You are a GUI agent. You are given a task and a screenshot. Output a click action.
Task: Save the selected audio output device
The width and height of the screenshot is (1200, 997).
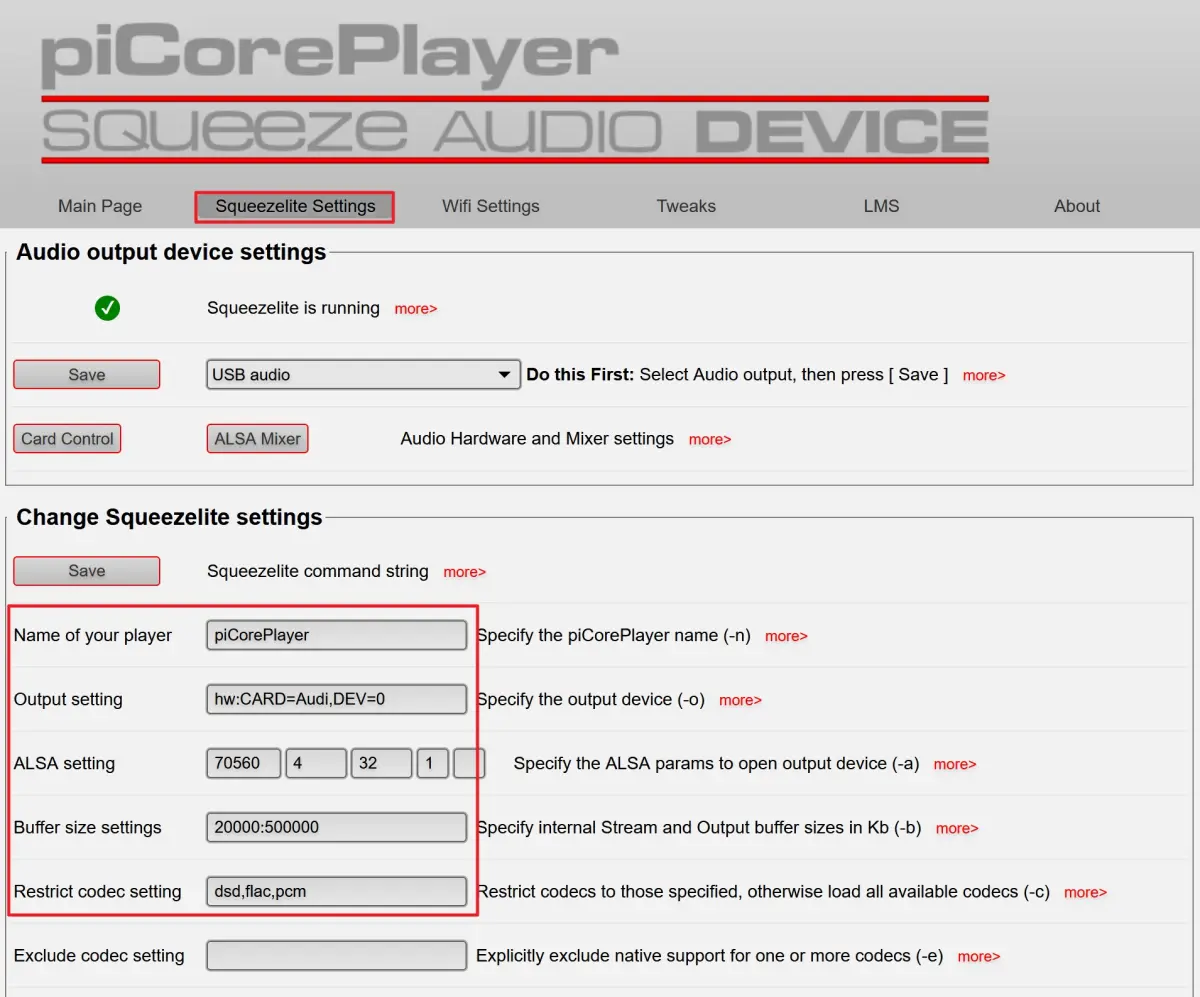[x=86, y=375]
